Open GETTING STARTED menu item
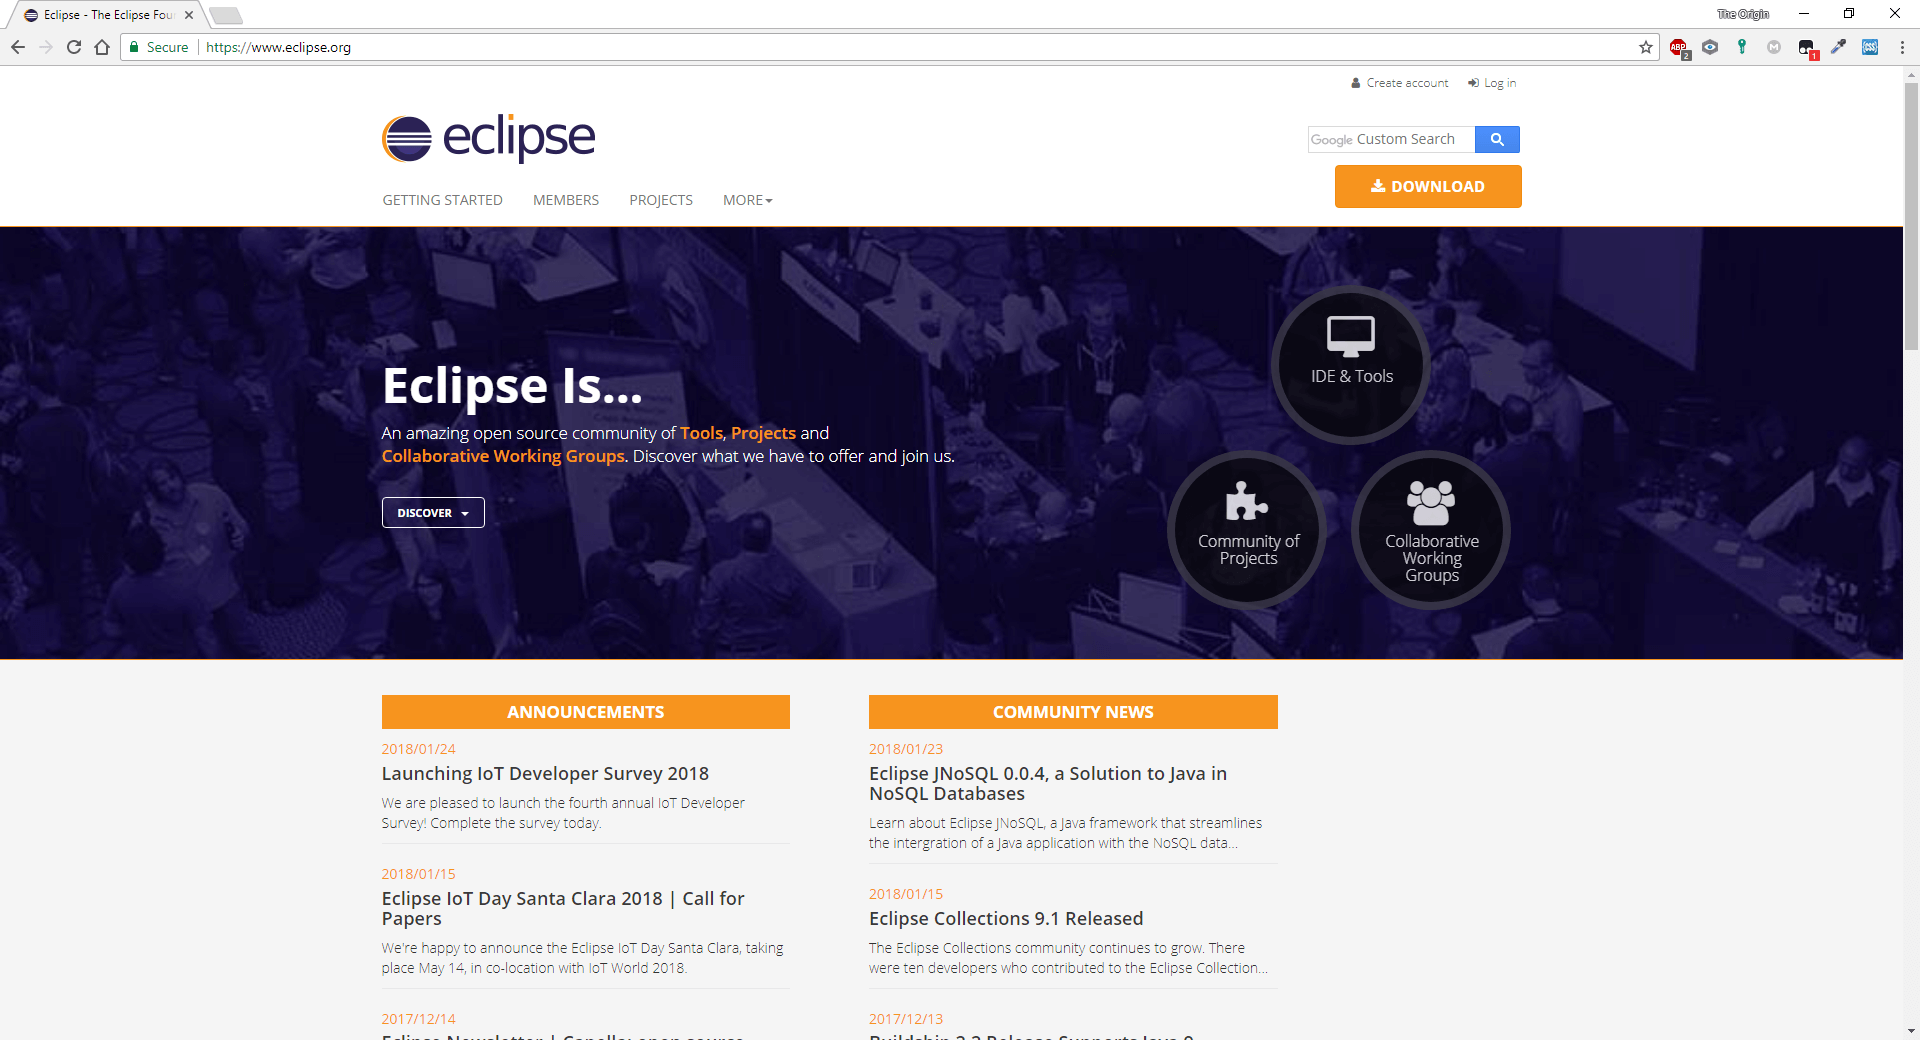1920x1040 pixels. tap(442, 200)
